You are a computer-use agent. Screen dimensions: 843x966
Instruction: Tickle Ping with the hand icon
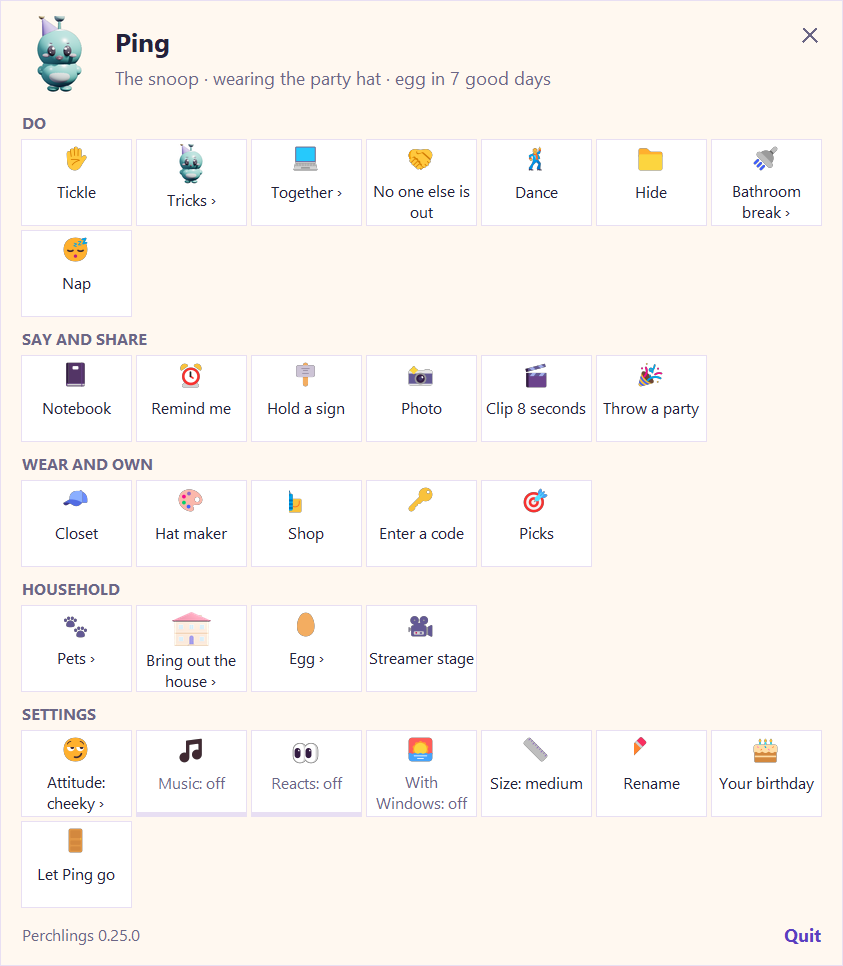76,182
